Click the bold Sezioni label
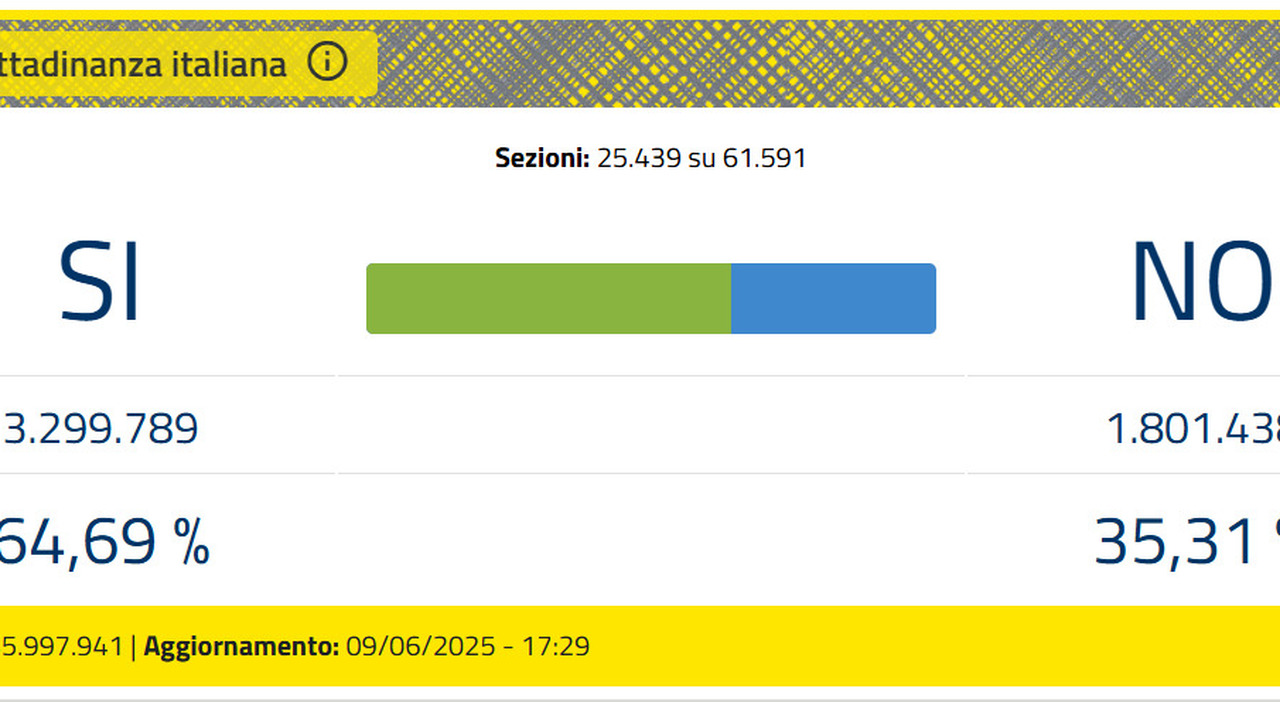Image resolution: width=1280 pixels, height=702 pixels. (x=542, y=158)
